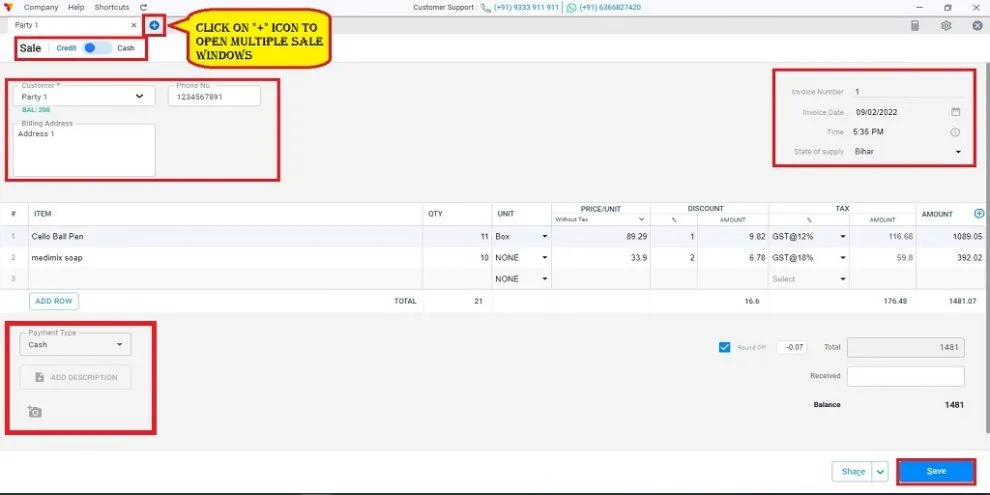Click the Share button
Screen dimensions: 990x495
[853, 472]
